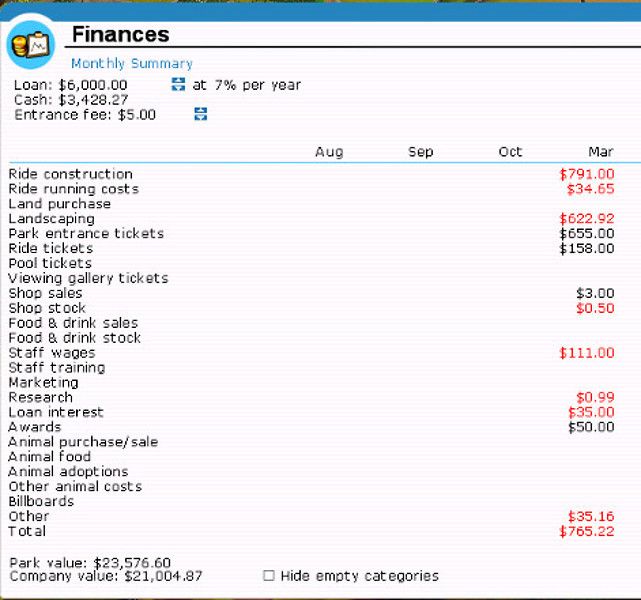Click the $3.00 shop sales value

[x=595, y=293]
